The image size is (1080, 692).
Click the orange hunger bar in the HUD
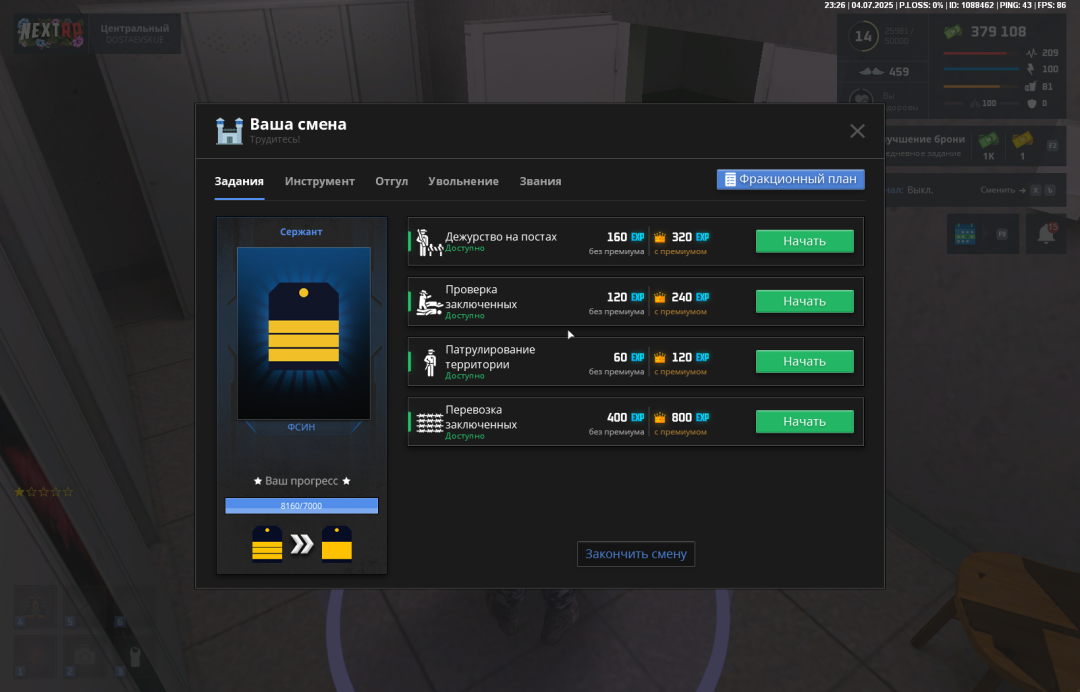click(x=982, y=86)
